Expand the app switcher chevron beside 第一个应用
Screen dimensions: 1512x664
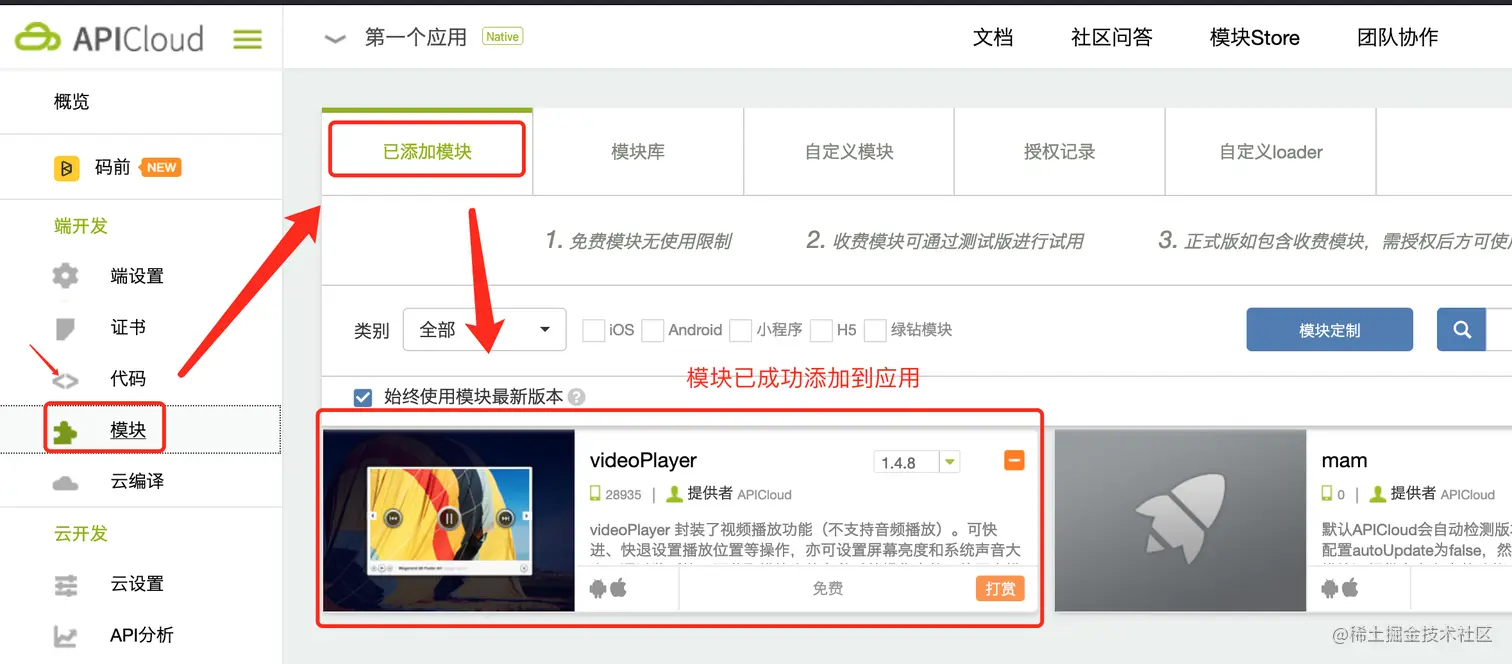335,39
